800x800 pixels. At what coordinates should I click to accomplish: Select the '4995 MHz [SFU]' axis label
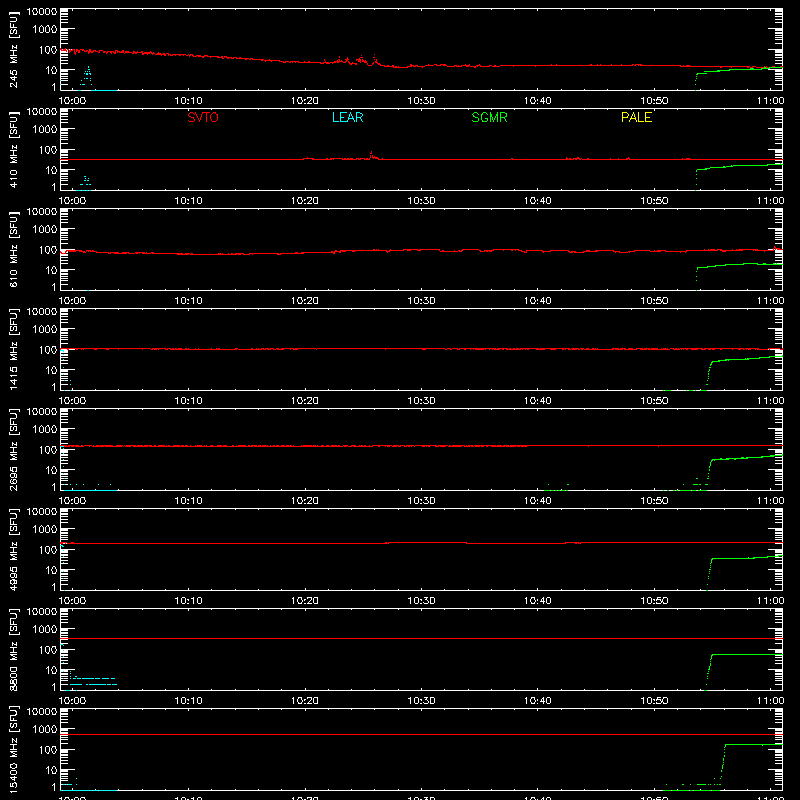tap(14, 549)
